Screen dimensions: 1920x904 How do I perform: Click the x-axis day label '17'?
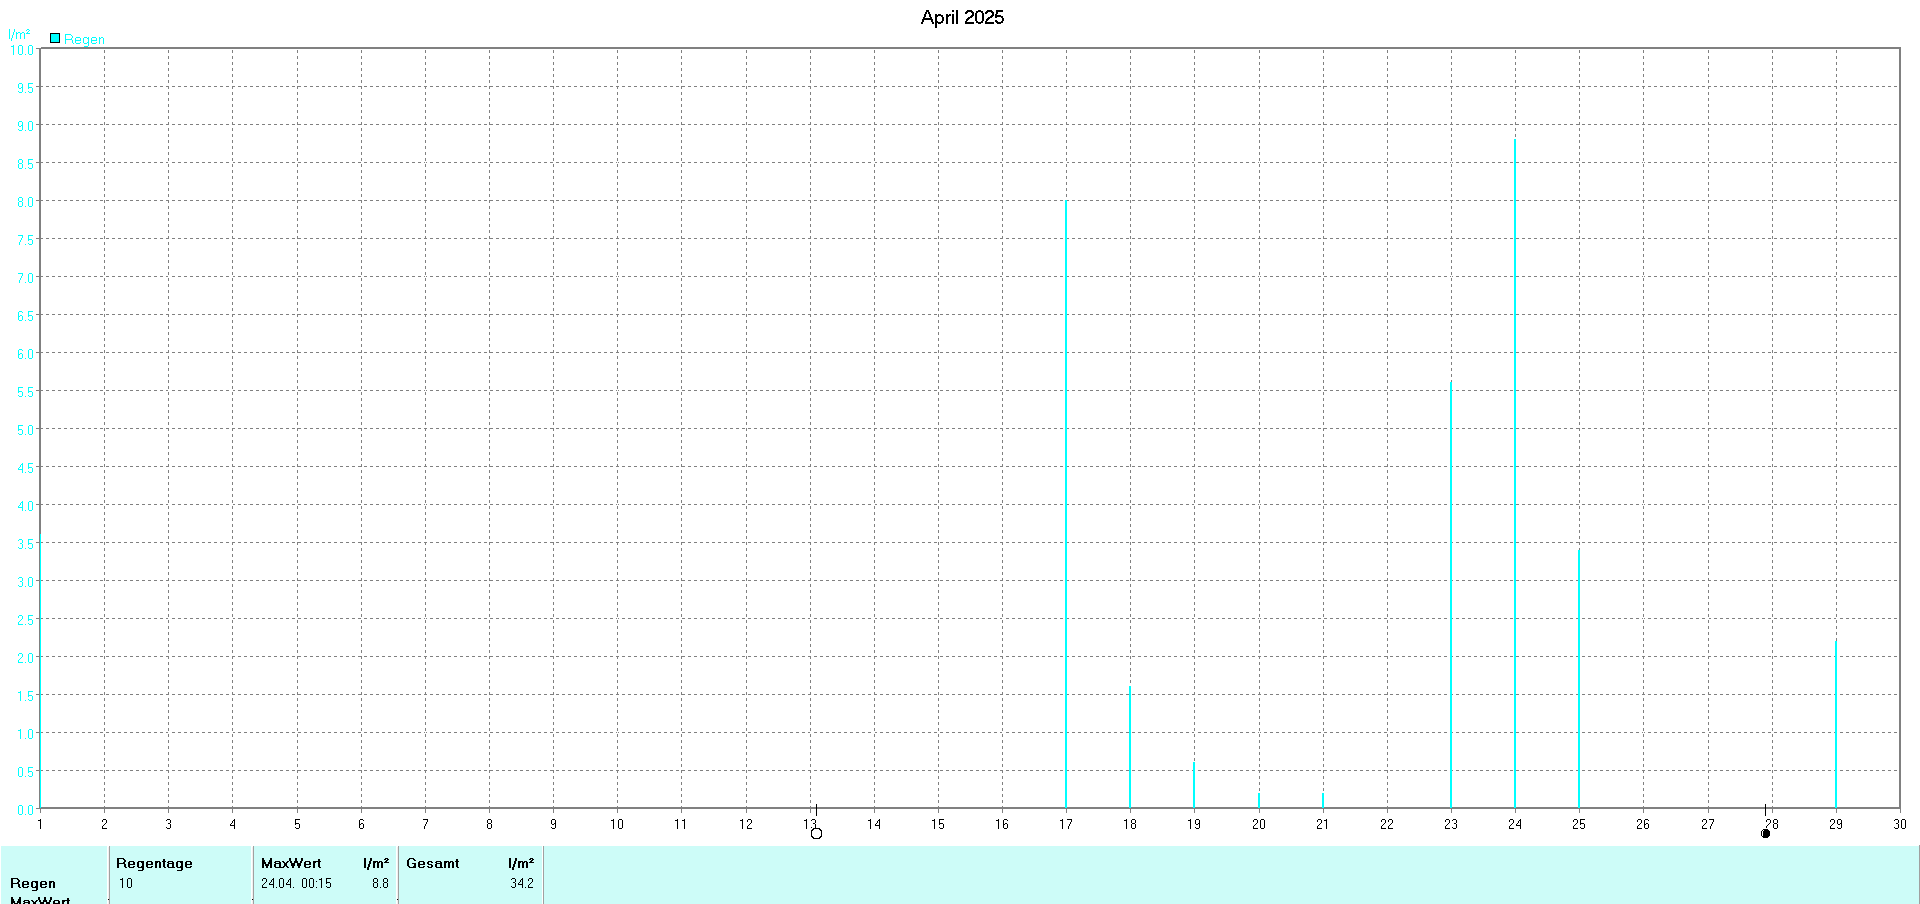tap(1066, 824)
